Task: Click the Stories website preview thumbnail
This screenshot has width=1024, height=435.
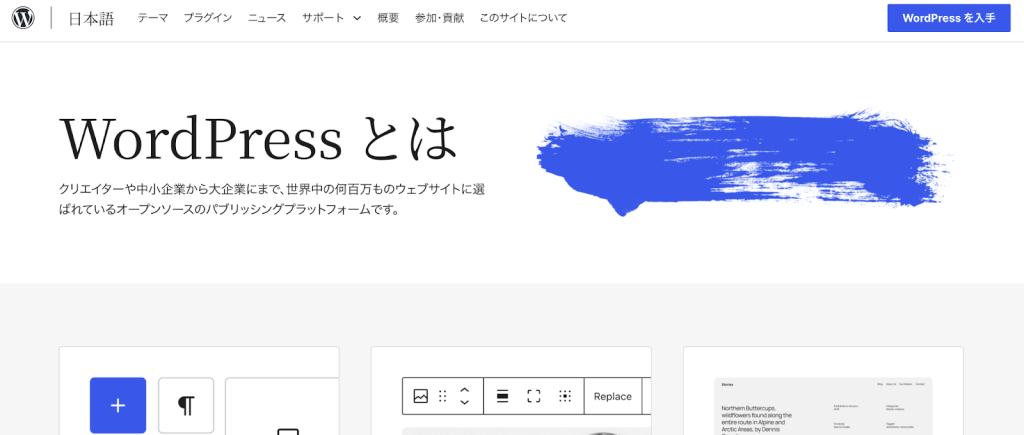Action: [x=823, y=405]
